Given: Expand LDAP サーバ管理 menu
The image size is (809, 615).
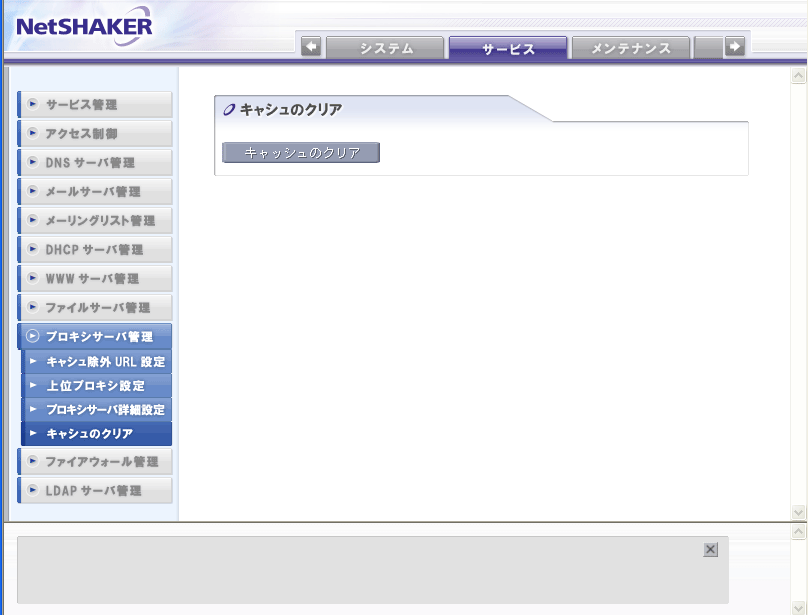Looking at the screenshot, I should [x=95, y=490].
